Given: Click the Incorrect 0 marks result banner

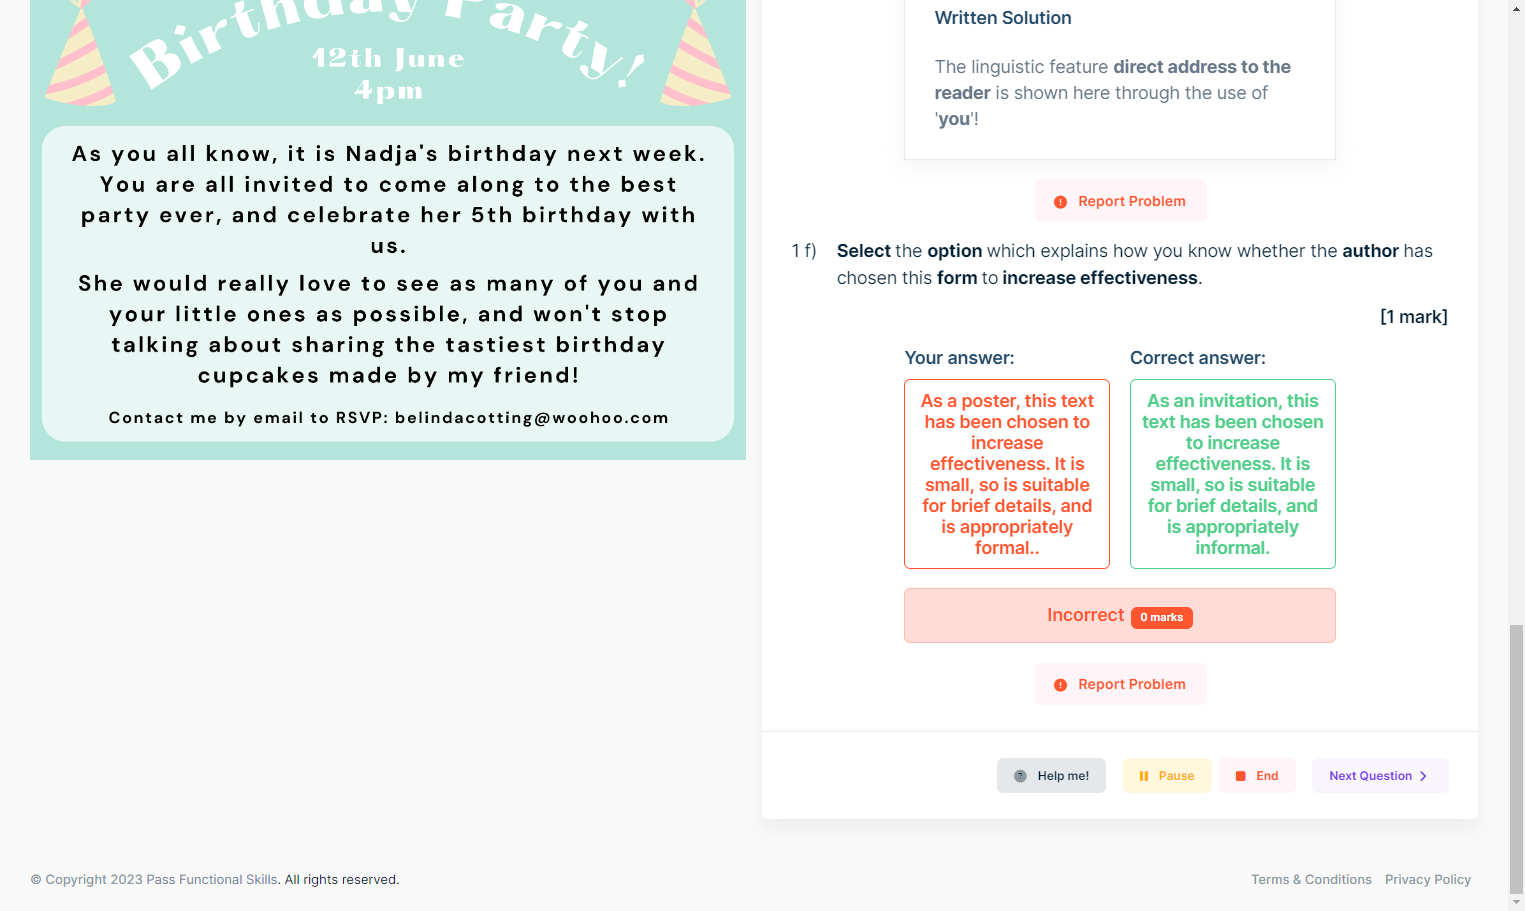Looking at the screenshot, I should [1120, 616].
